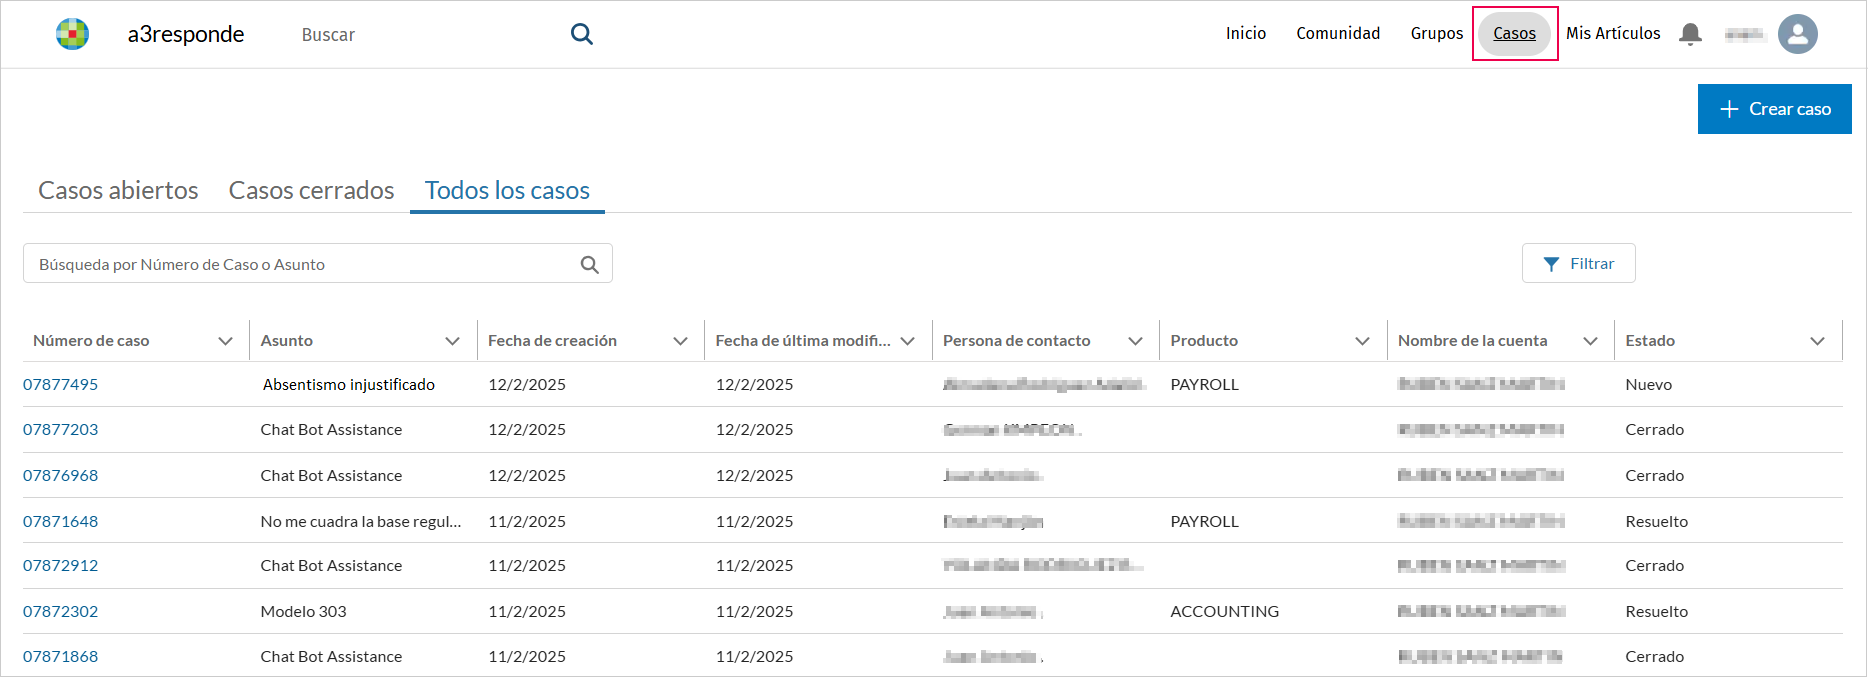The image size is (1868, 677).
Task: Open case number 07876968
Action: (60, 475)
